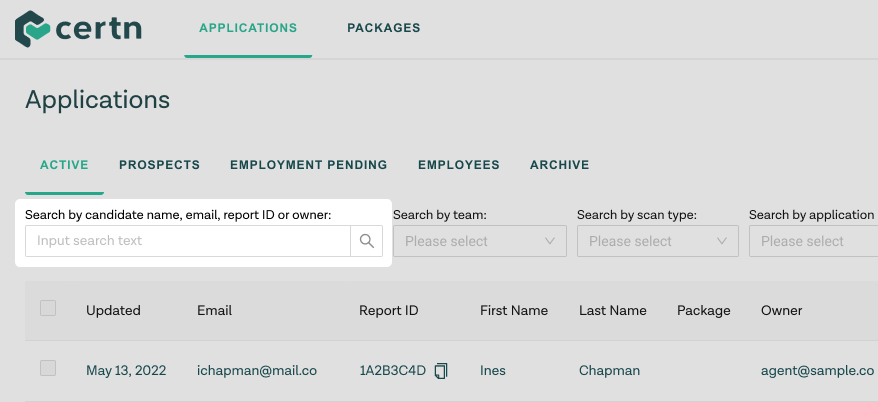Switch to the Employees tab
The height and width of the screenshot is (402, 878).
[x=458, y=165]
